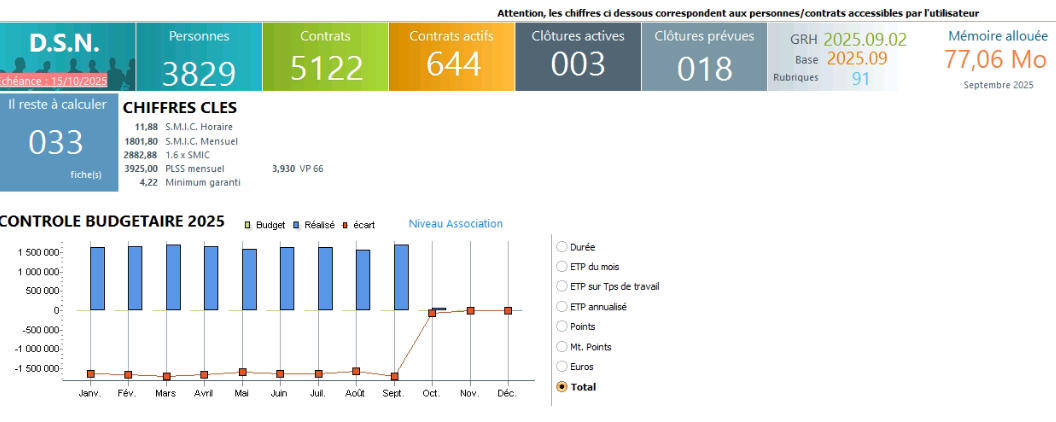This screenshot has height=422, width=1056.
Task: Click the Il reste à calculer tile
Action: 57,141
